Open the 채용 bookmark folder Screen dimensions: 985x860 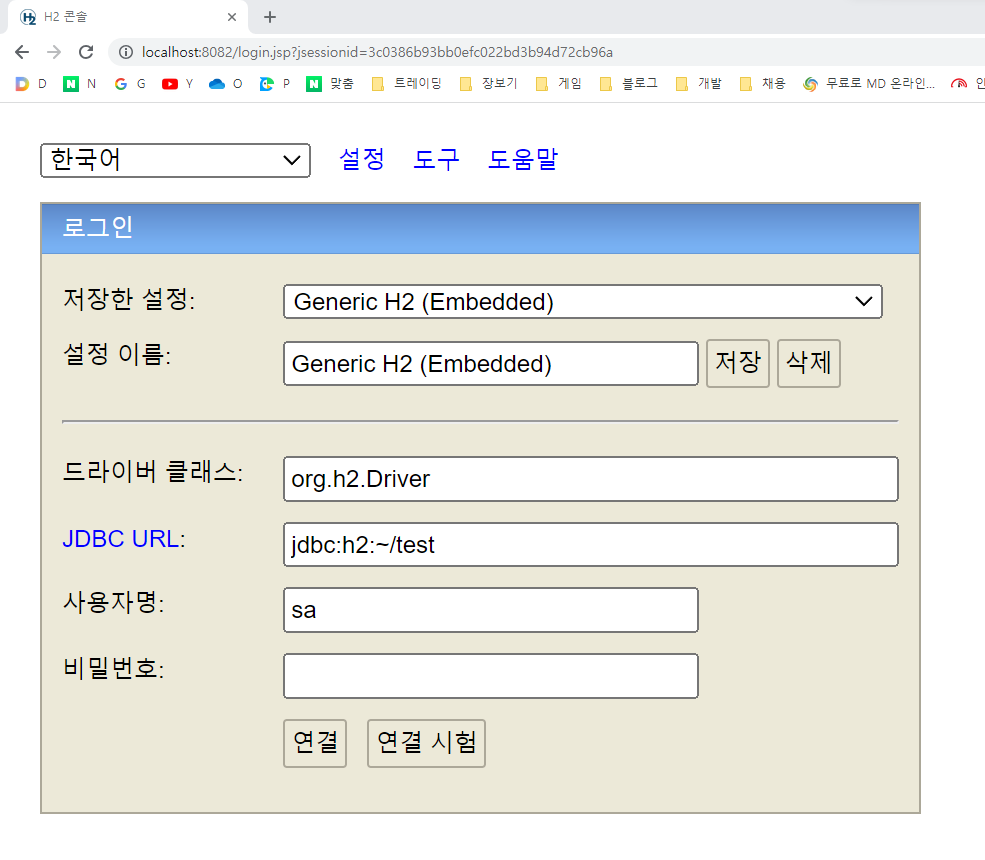coord(762,84)
